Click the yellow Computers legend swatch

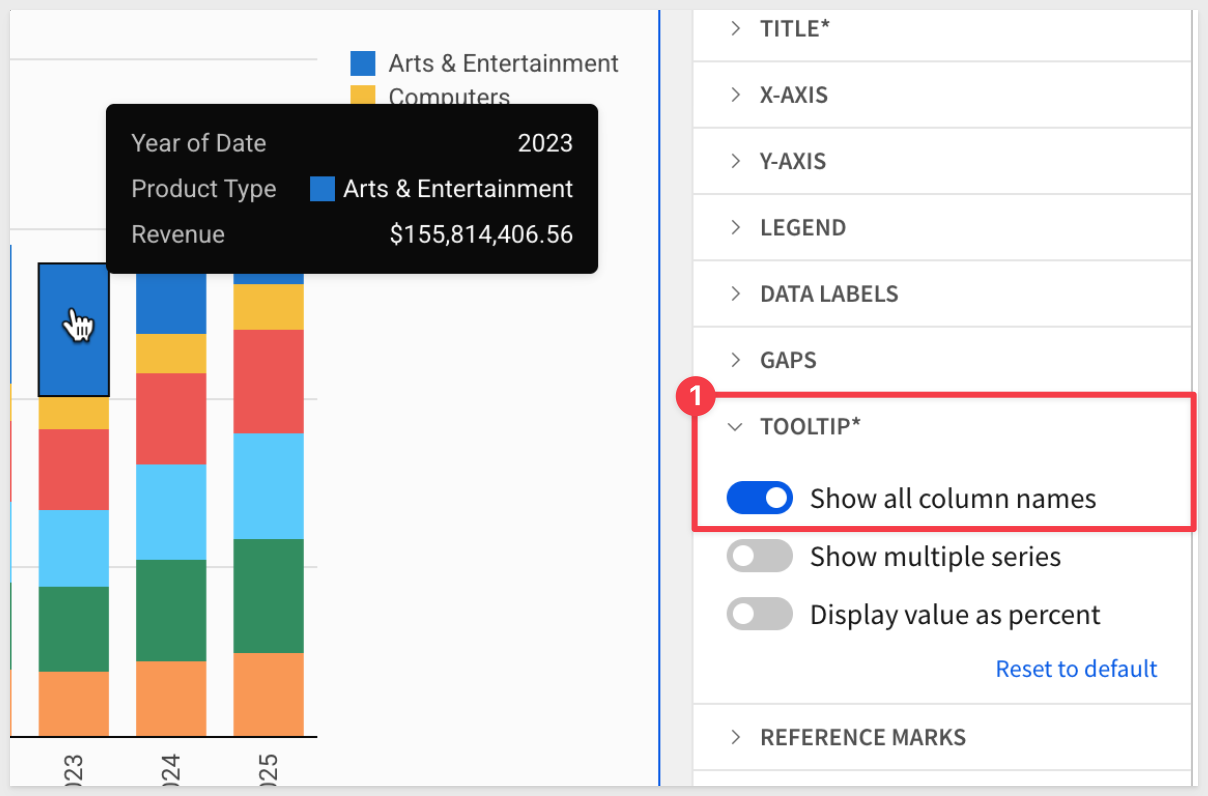363,94
